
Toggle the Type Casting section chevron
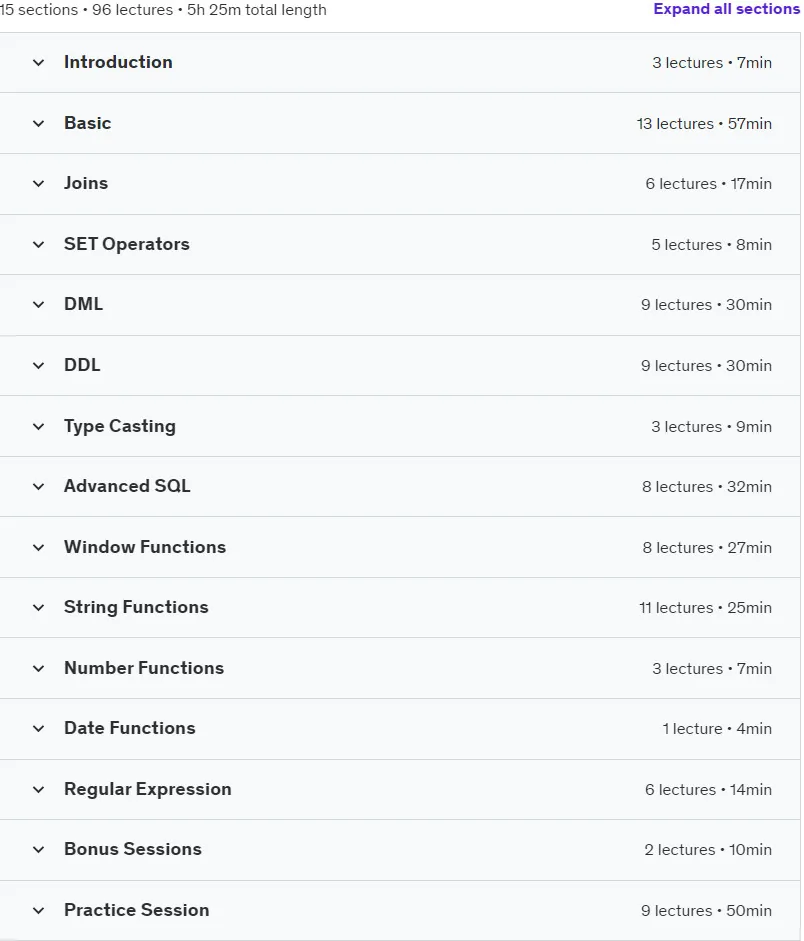point(38,427)
